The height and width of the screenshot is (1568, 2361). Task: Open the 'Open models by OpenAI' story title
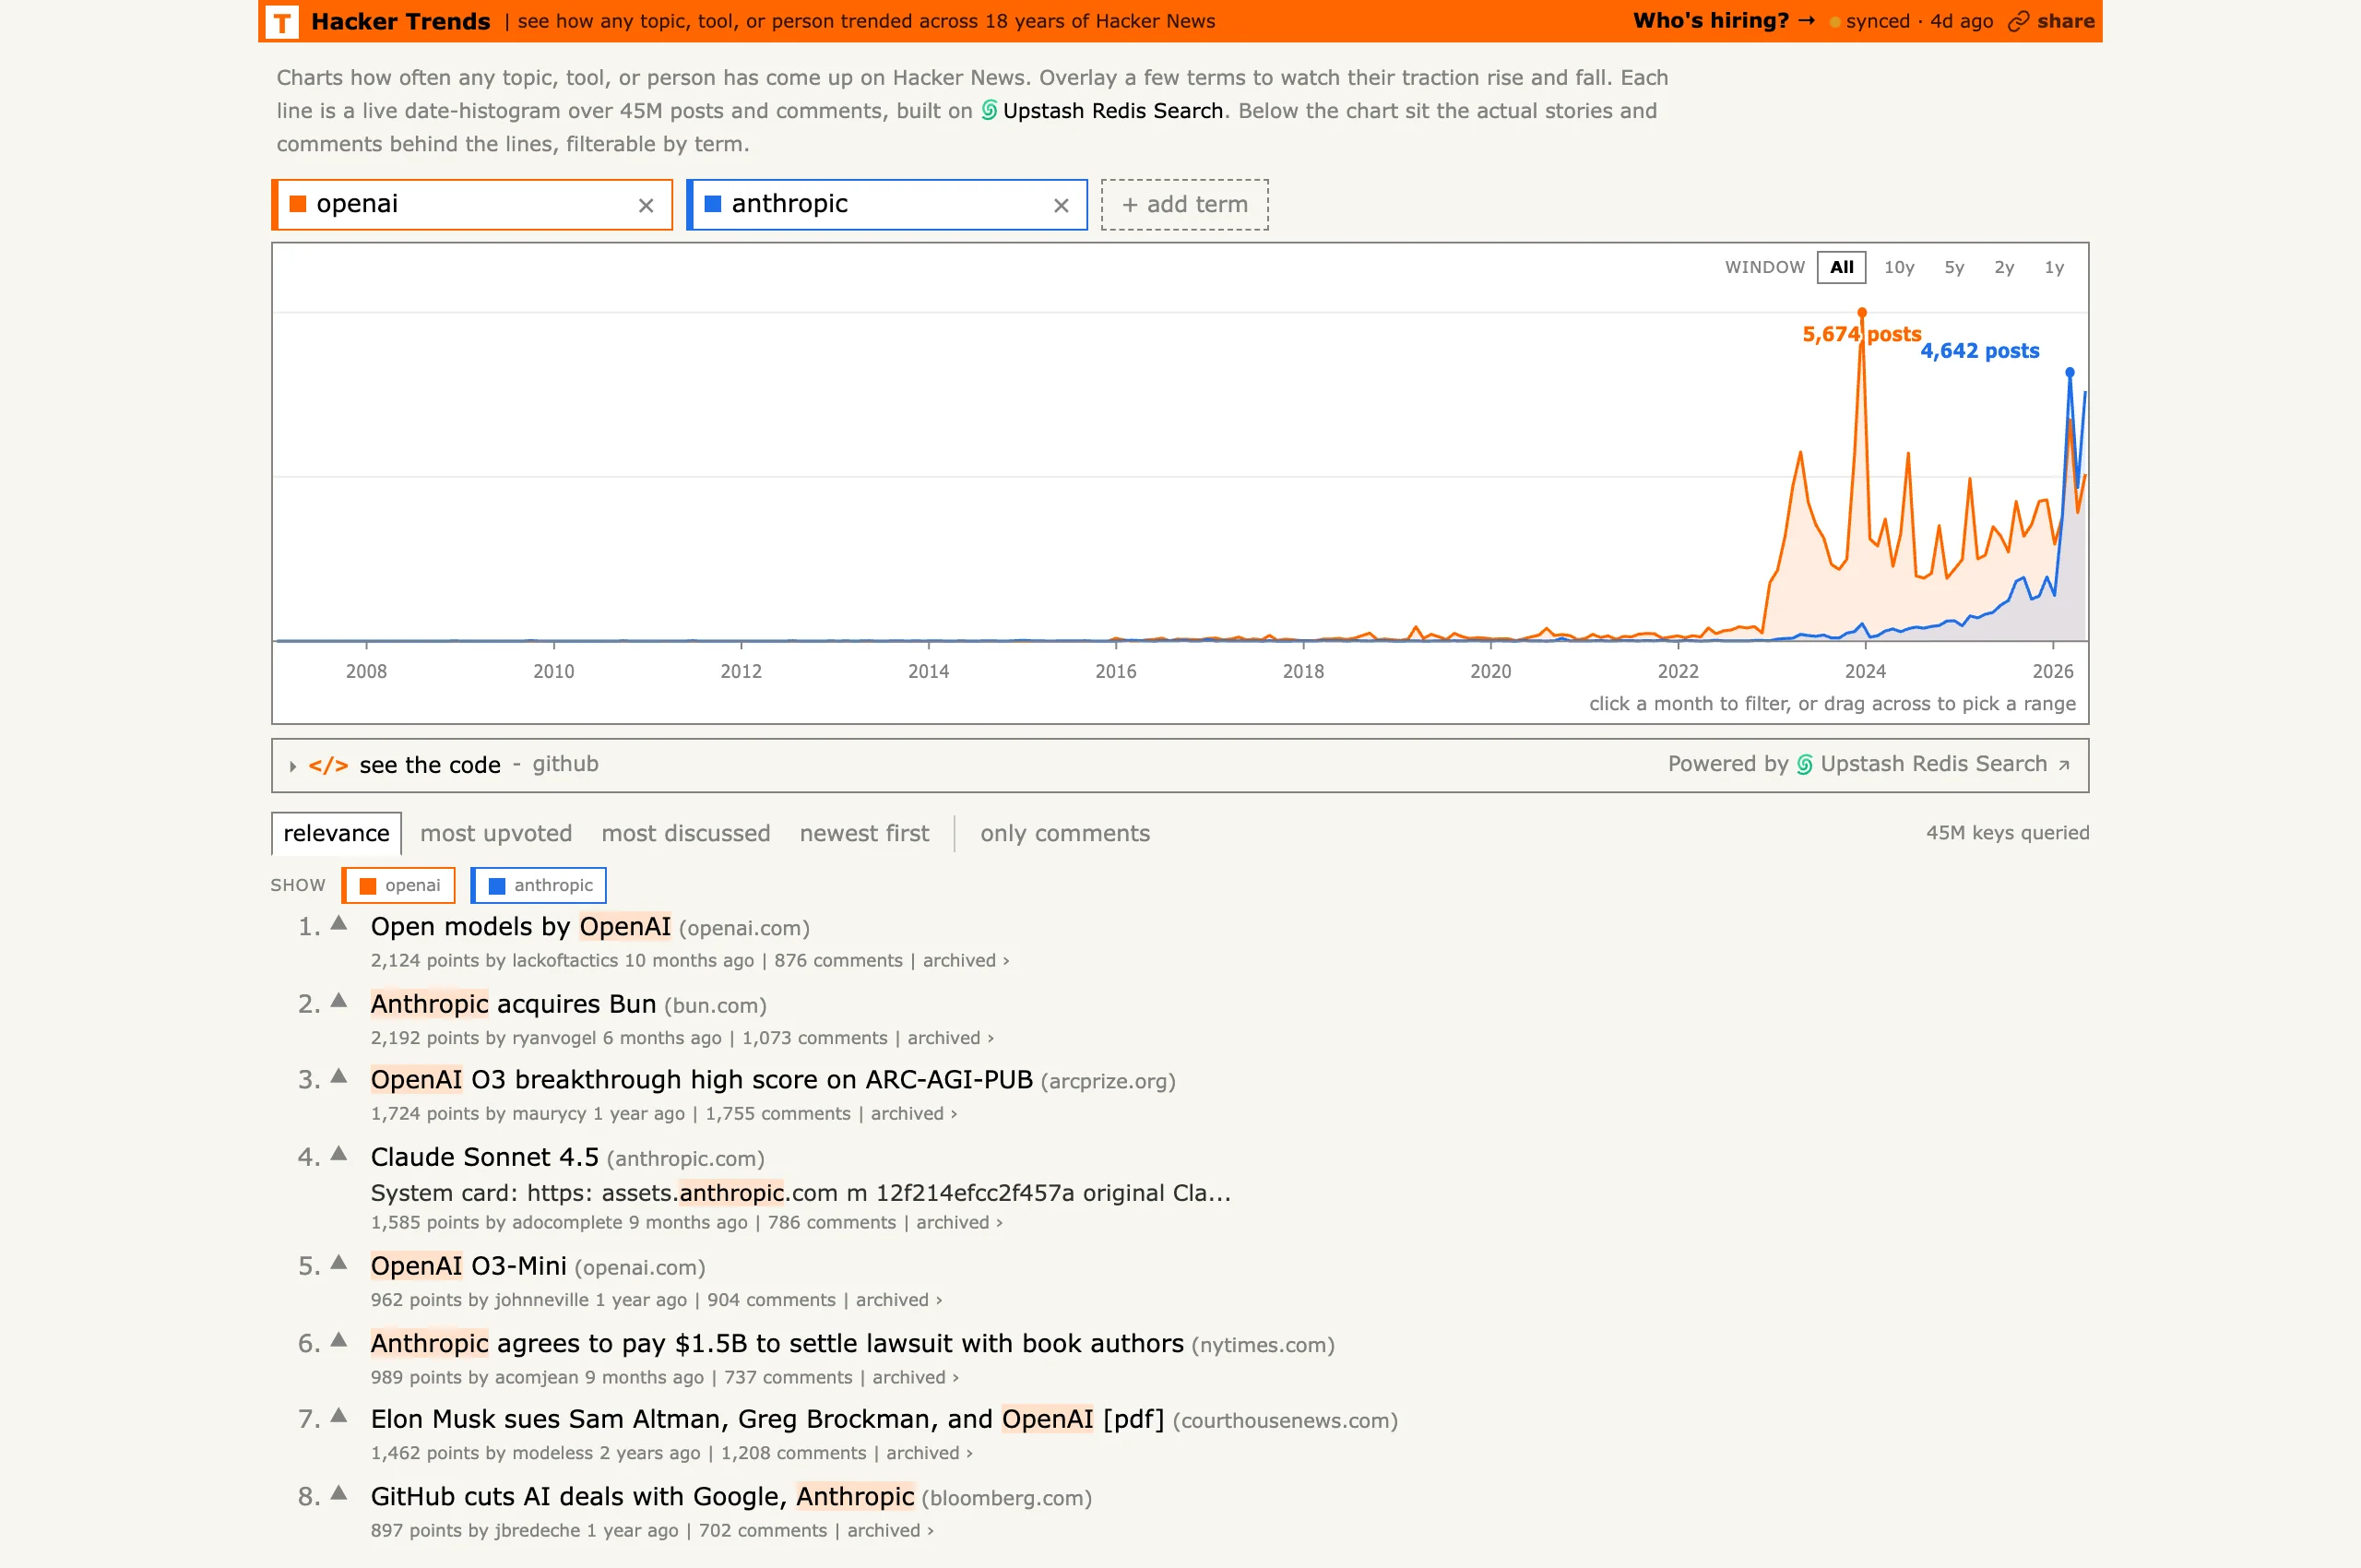pyautogui.click(x=521, y=927)
